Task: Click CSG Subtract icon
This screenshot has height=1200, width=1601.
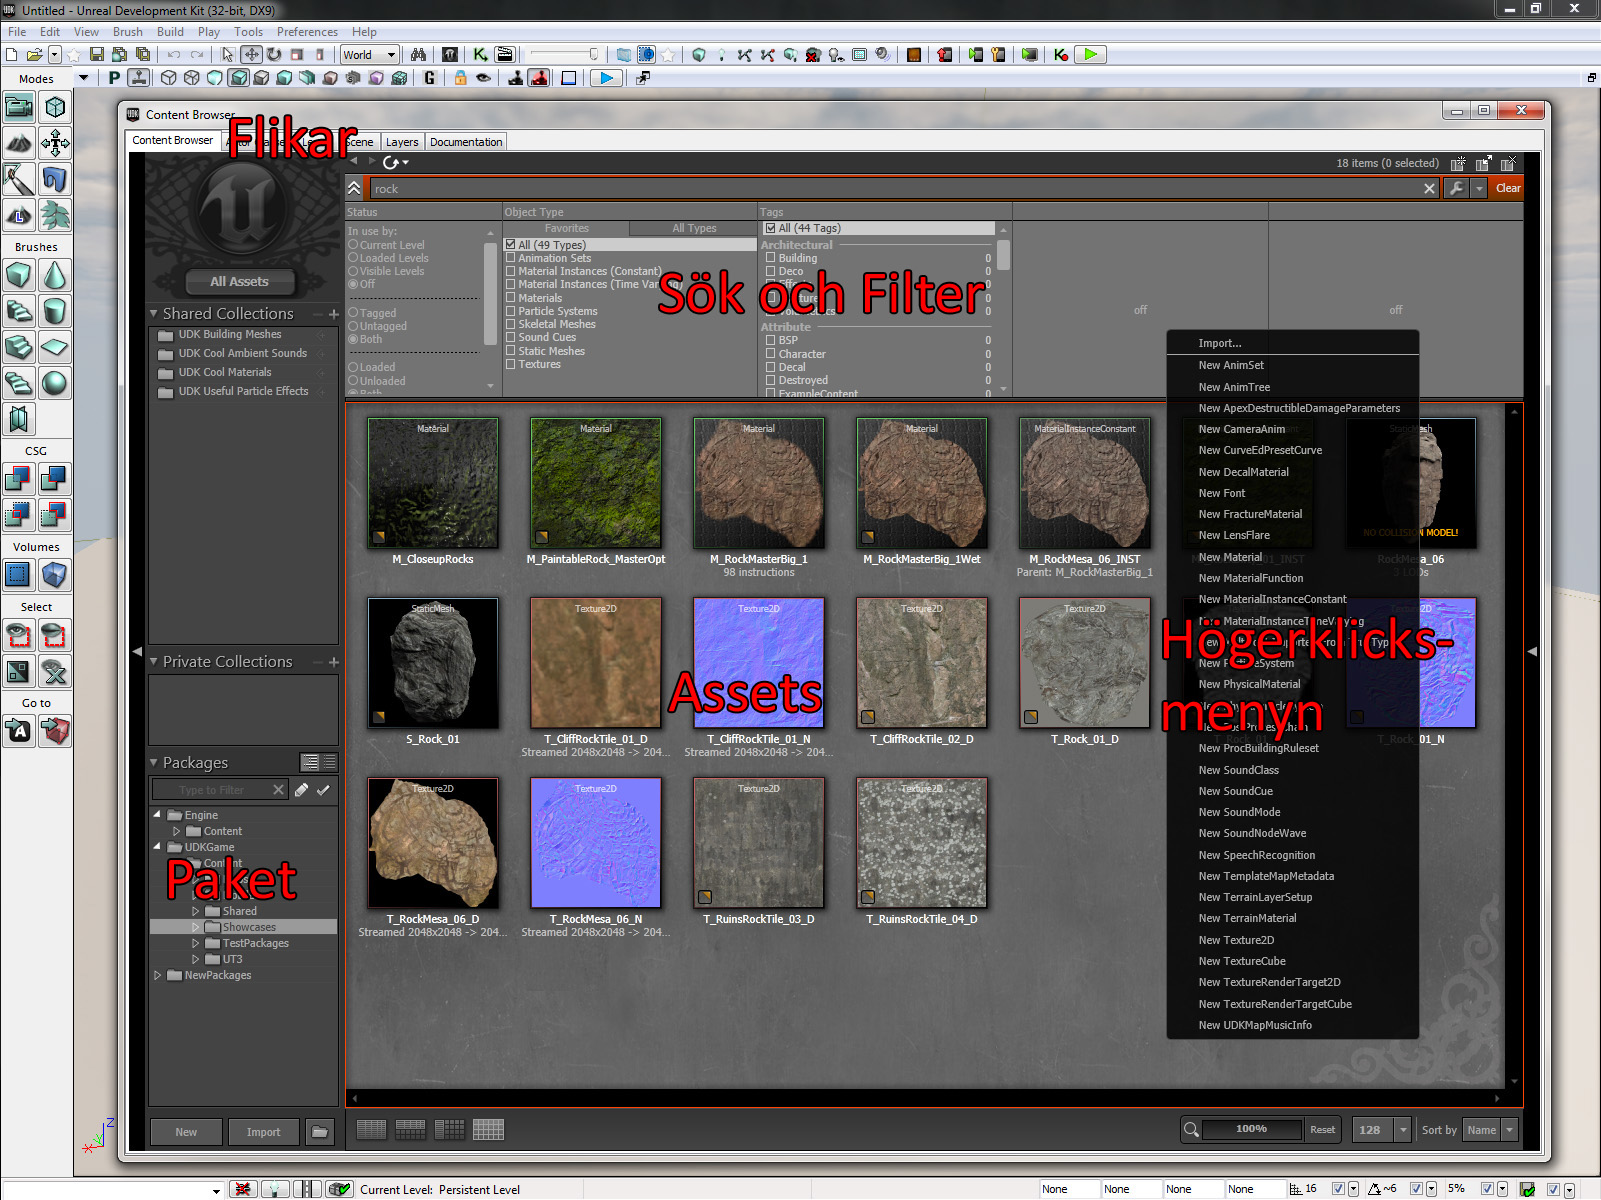Action: tap(55, 479)
